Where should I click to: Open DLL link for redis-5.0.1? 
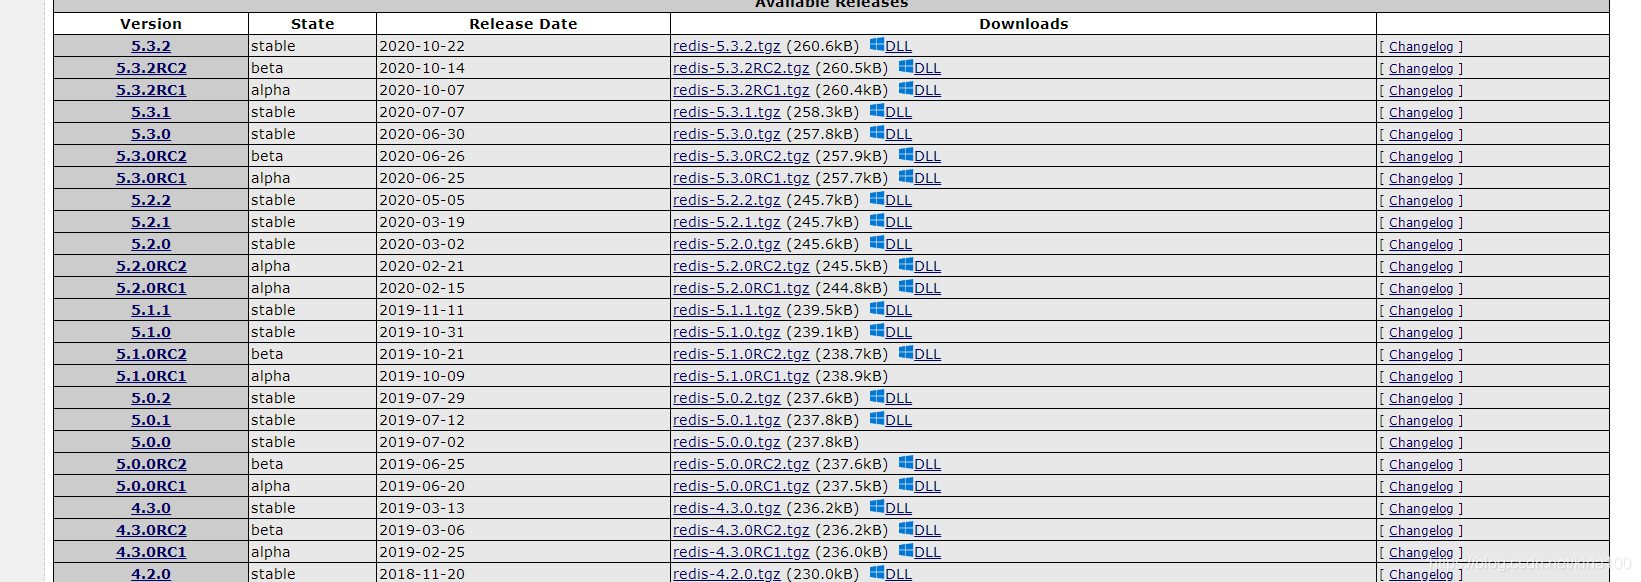[899, 421]
